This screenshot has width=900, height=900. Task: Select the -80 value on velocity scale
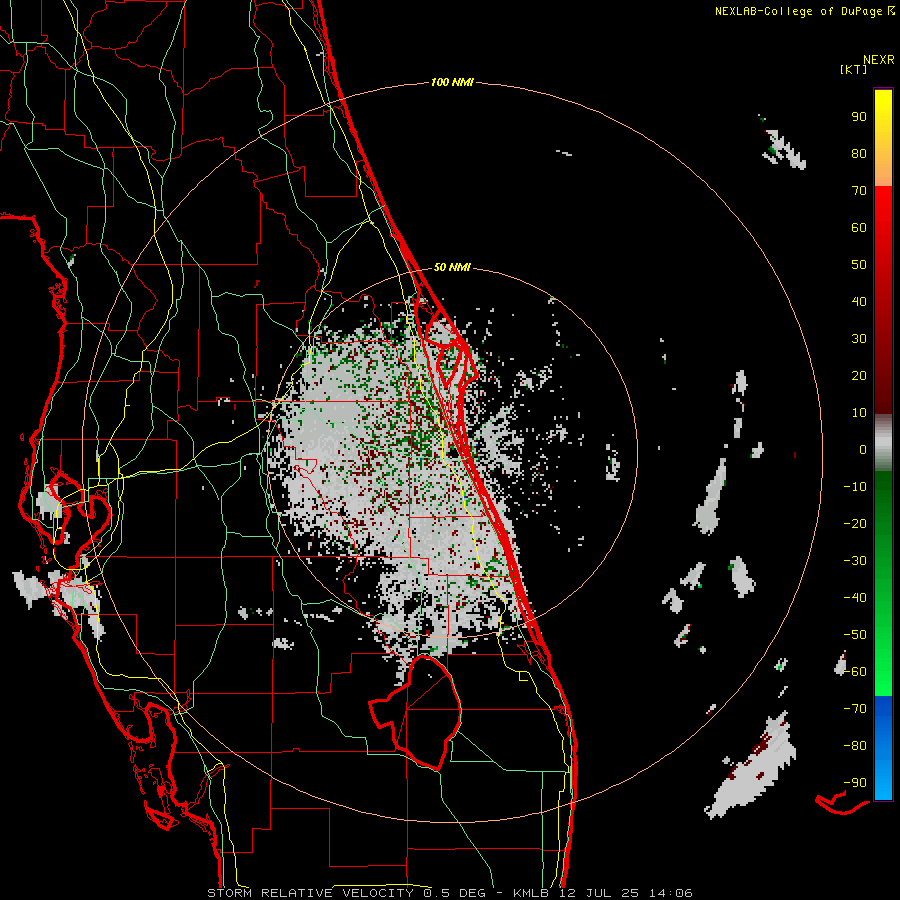click(855, 746)
